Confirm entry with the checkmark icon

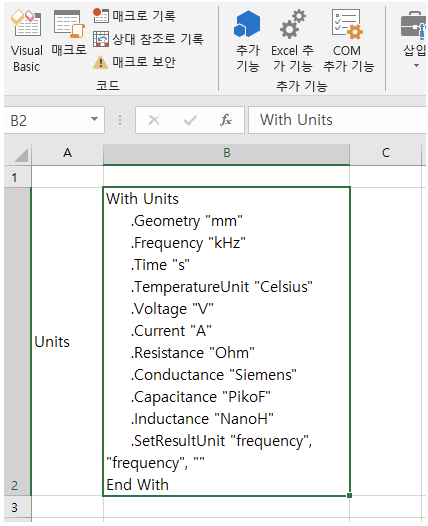coord(190,120)
